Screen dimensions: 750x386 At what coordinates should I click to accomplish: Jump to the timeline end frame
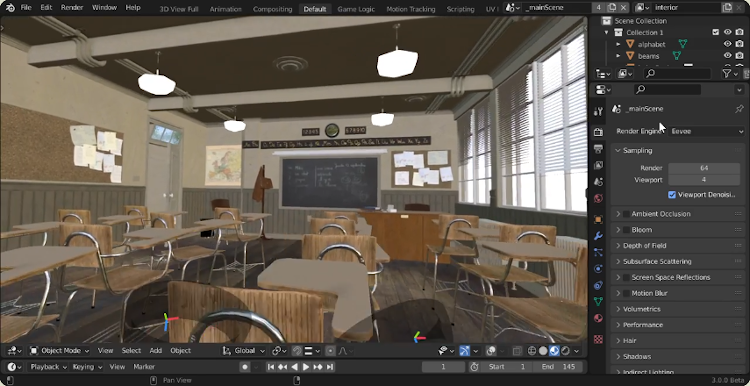tap(329, 367)
